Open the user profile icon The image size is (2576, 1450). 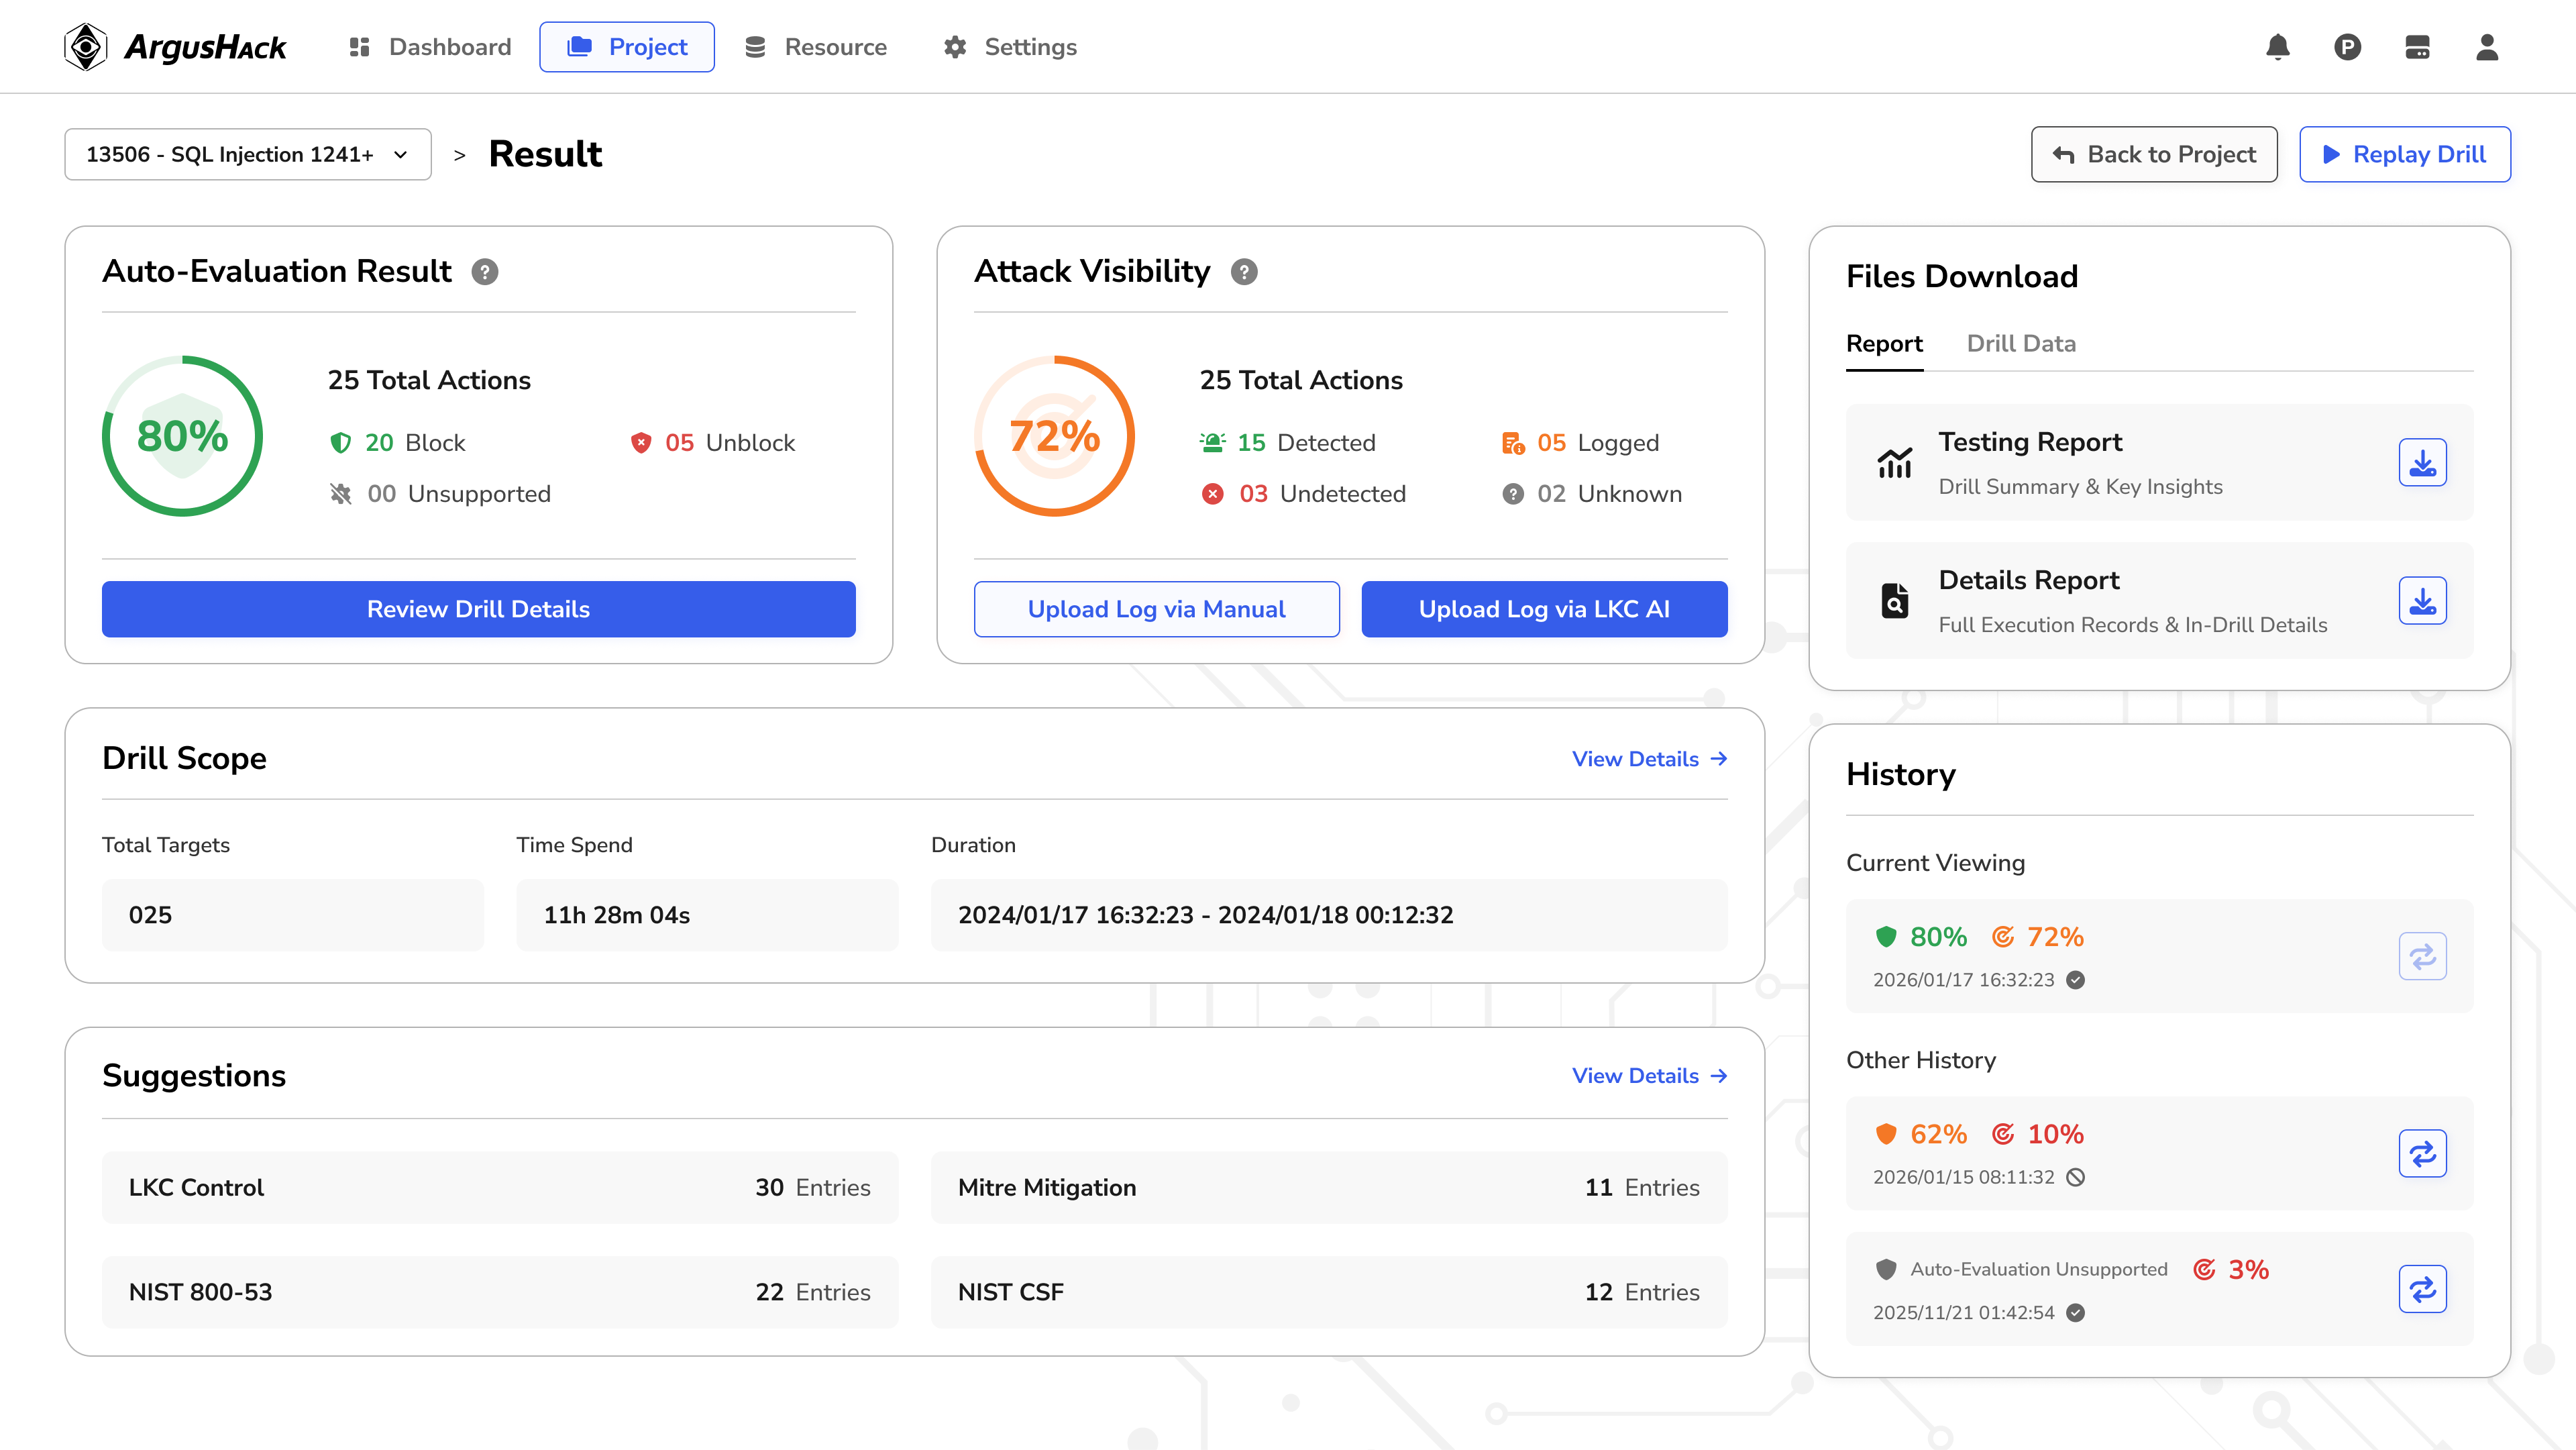tap(2487, 47)
